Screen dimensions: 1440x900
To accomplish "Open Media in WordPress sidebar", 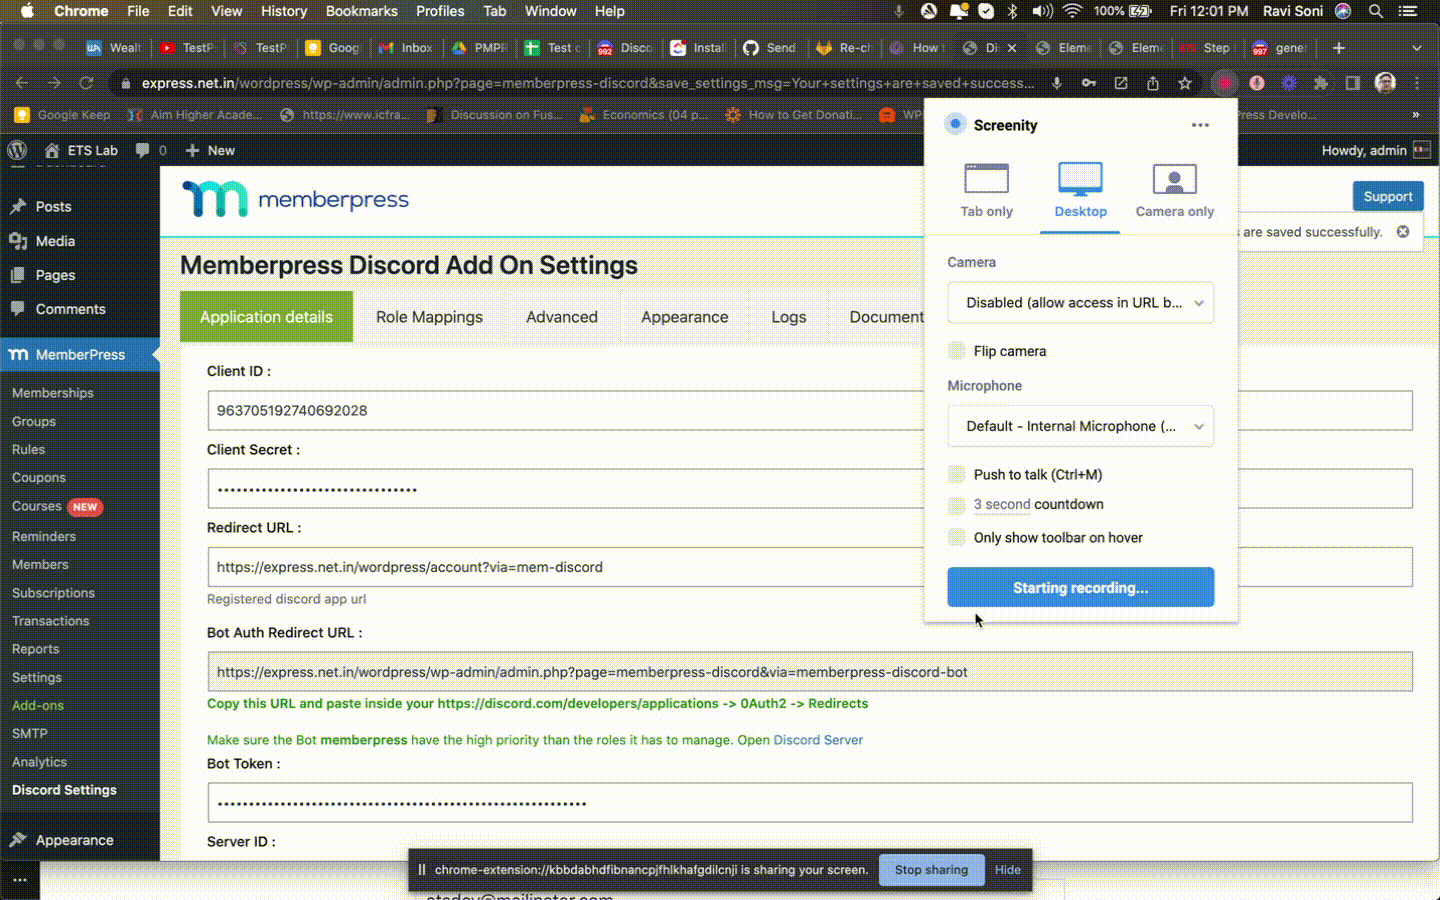I will [55, 241].
